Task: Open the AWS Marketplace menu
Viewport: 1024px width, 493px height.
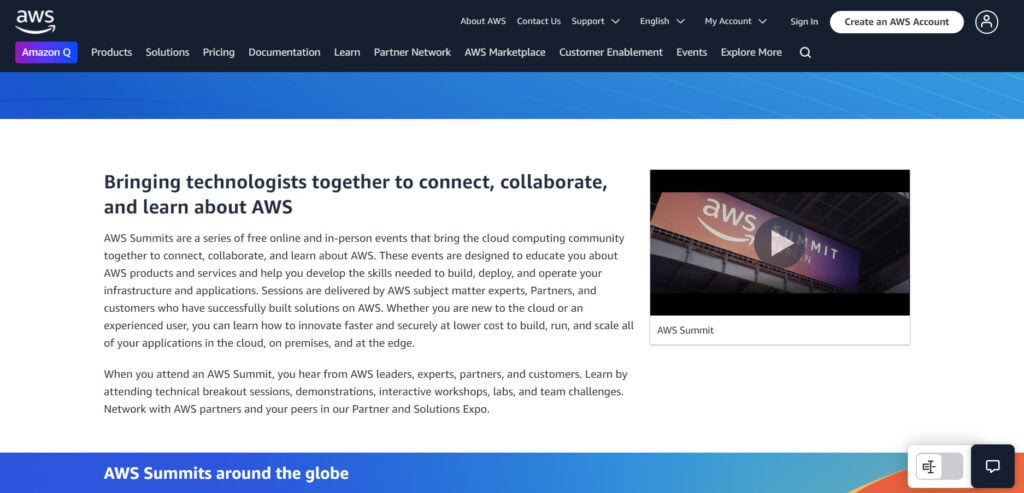Action: [x=505, y=52]
